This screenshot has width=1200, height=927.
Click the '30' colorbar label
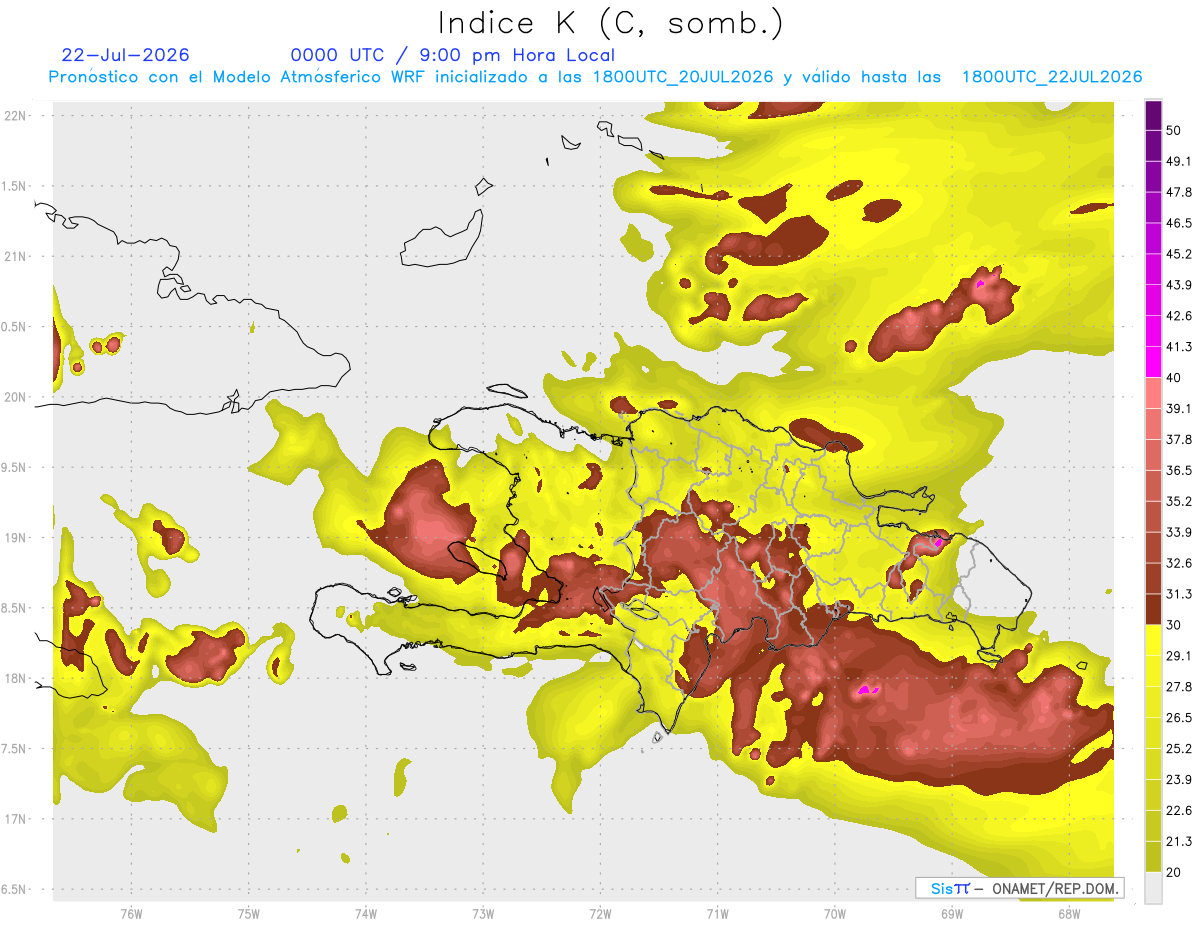pos(1174,625)
